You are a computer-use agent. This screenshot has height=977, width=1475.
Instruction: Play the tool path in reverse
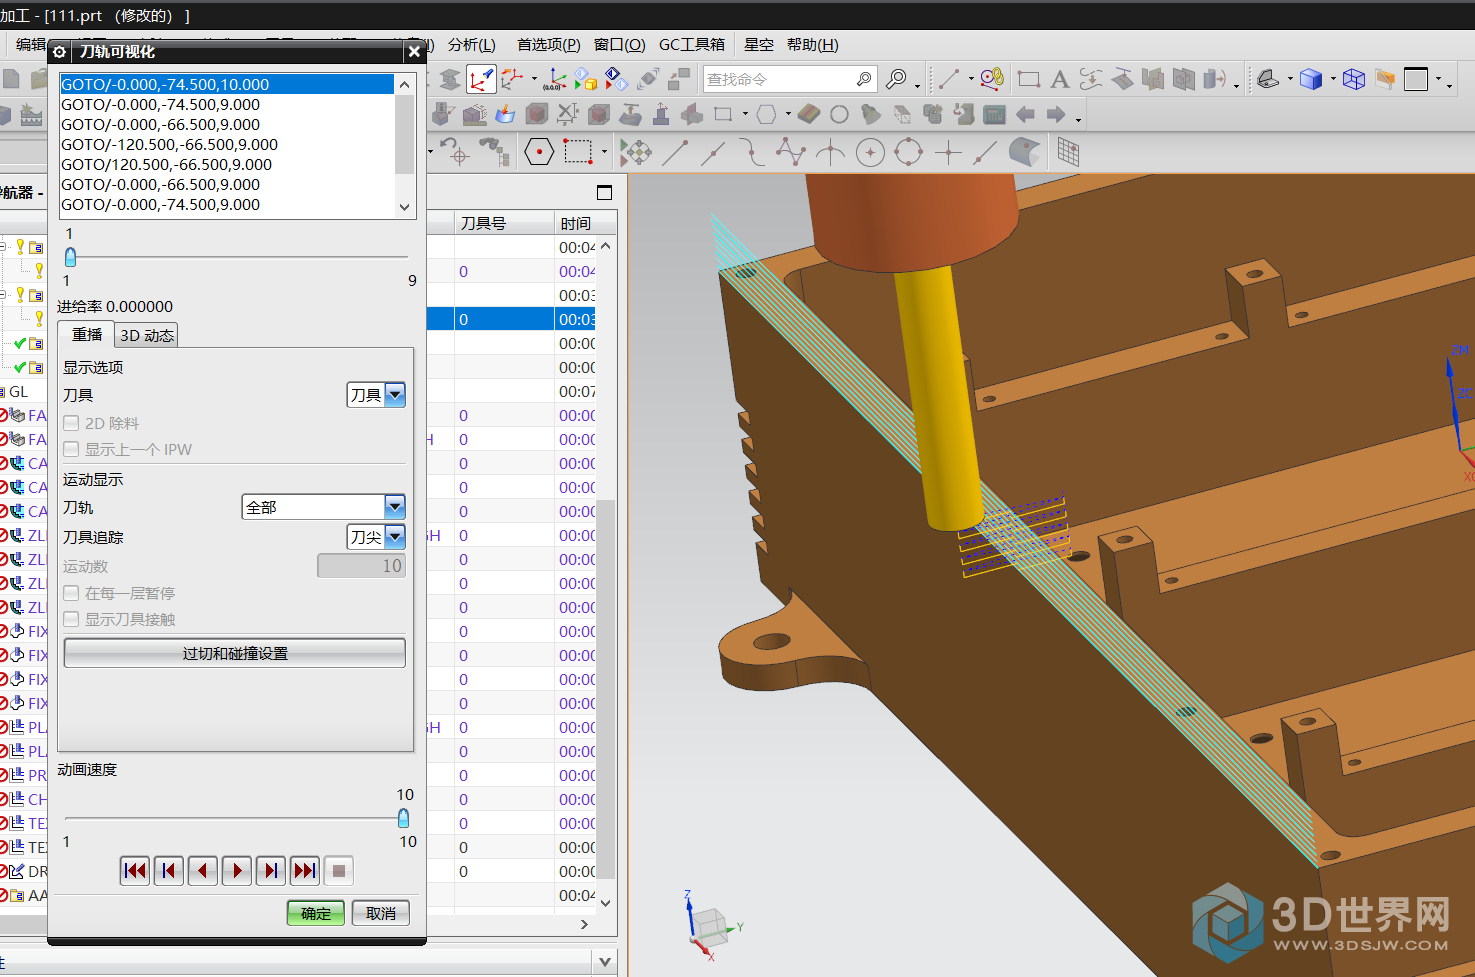click(x=203, y=871)
